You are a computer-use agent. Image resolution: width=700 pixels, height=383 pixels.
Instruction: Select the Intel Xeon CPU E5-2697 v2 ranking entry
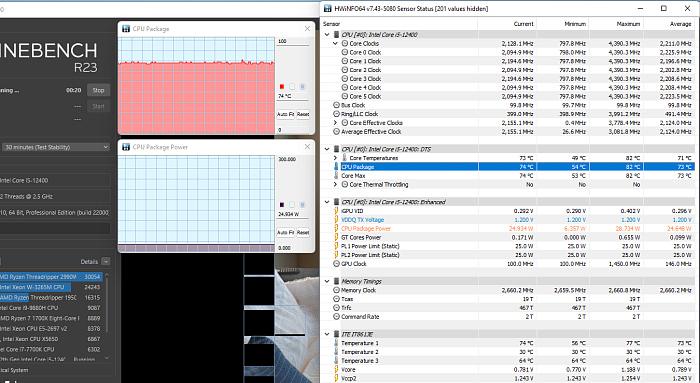tap(51, 329)
